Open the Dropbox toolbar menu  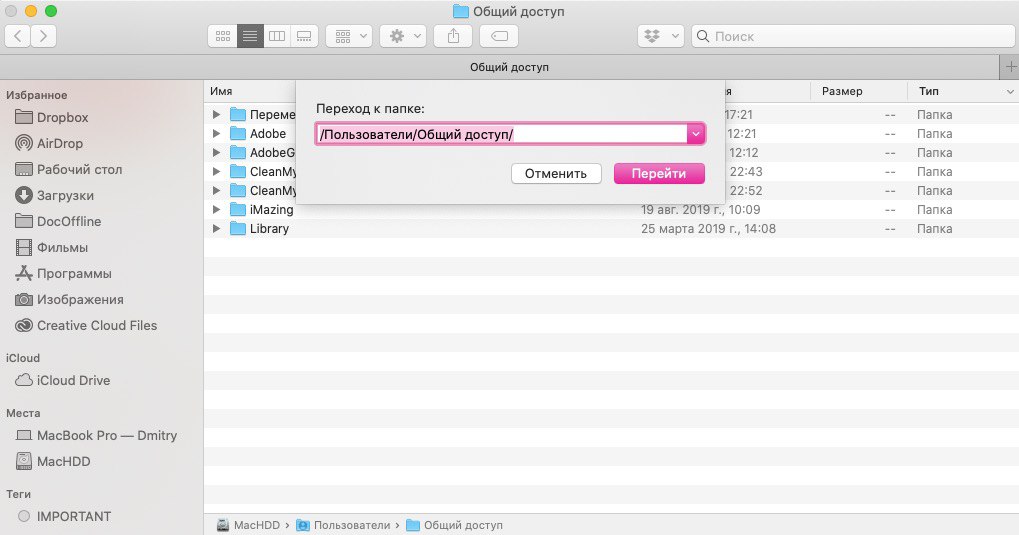coord(662,36)
